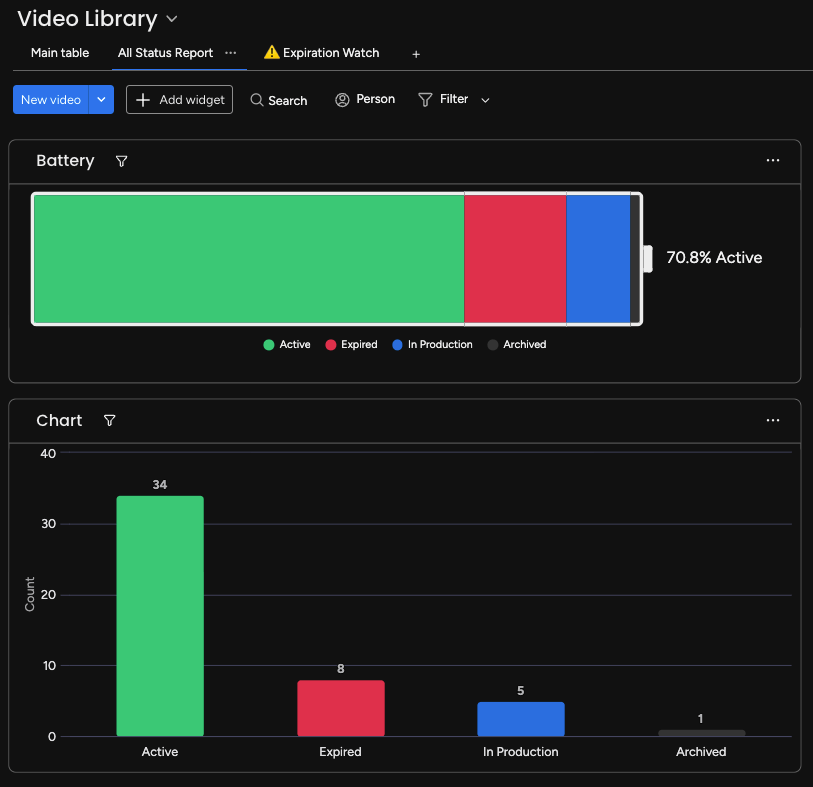813x787 pixels.
Task: Click the three-dot options beside All Status Report
Action: tap(231, 53)
